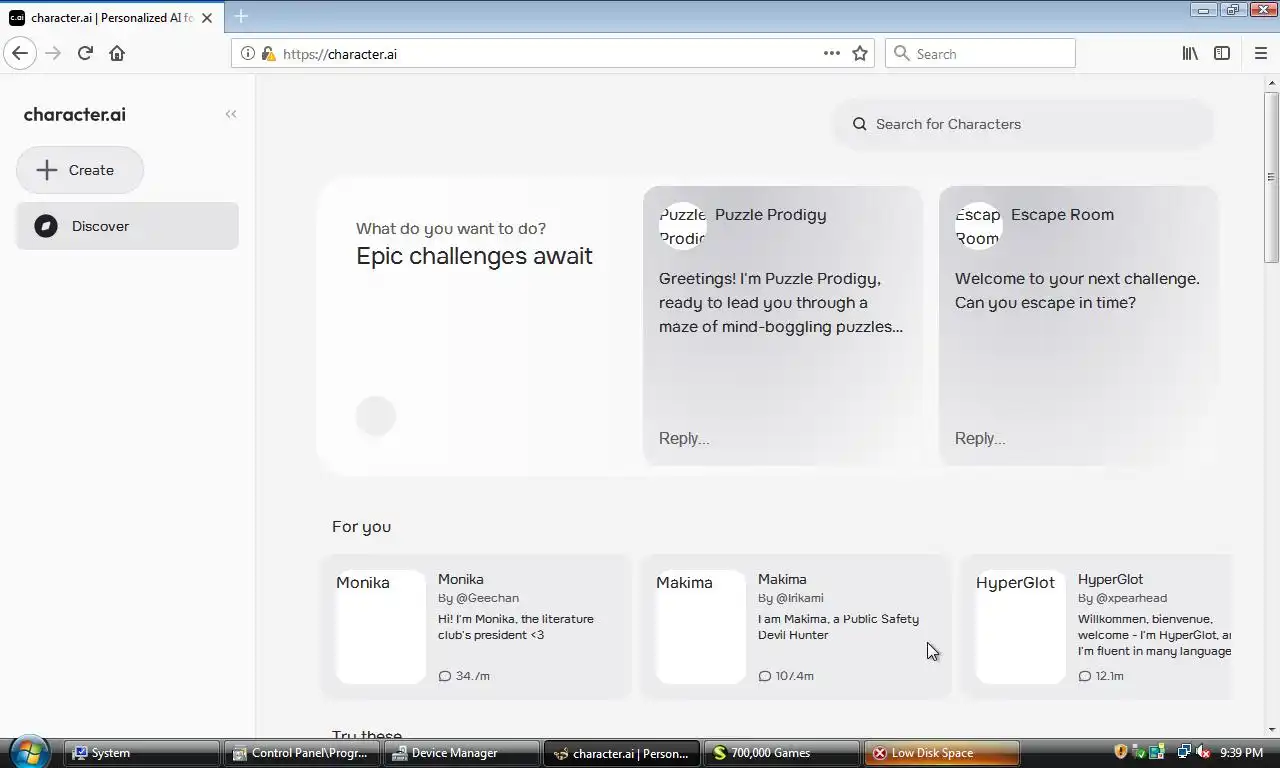Open the Puzzle Prodigy card title

(x=771, y=214)
